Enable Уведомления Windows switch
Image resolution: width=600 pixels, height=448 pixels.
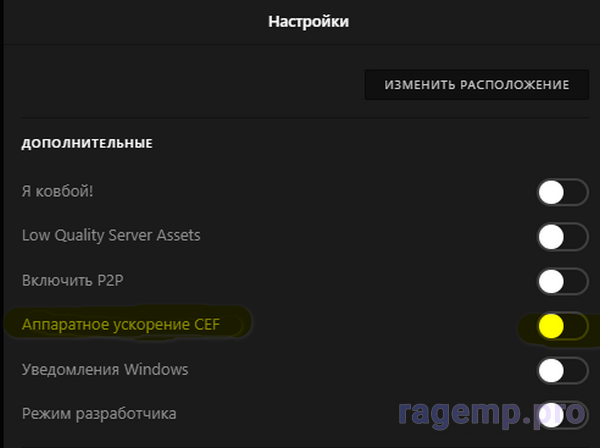click(x=562, y=370)
